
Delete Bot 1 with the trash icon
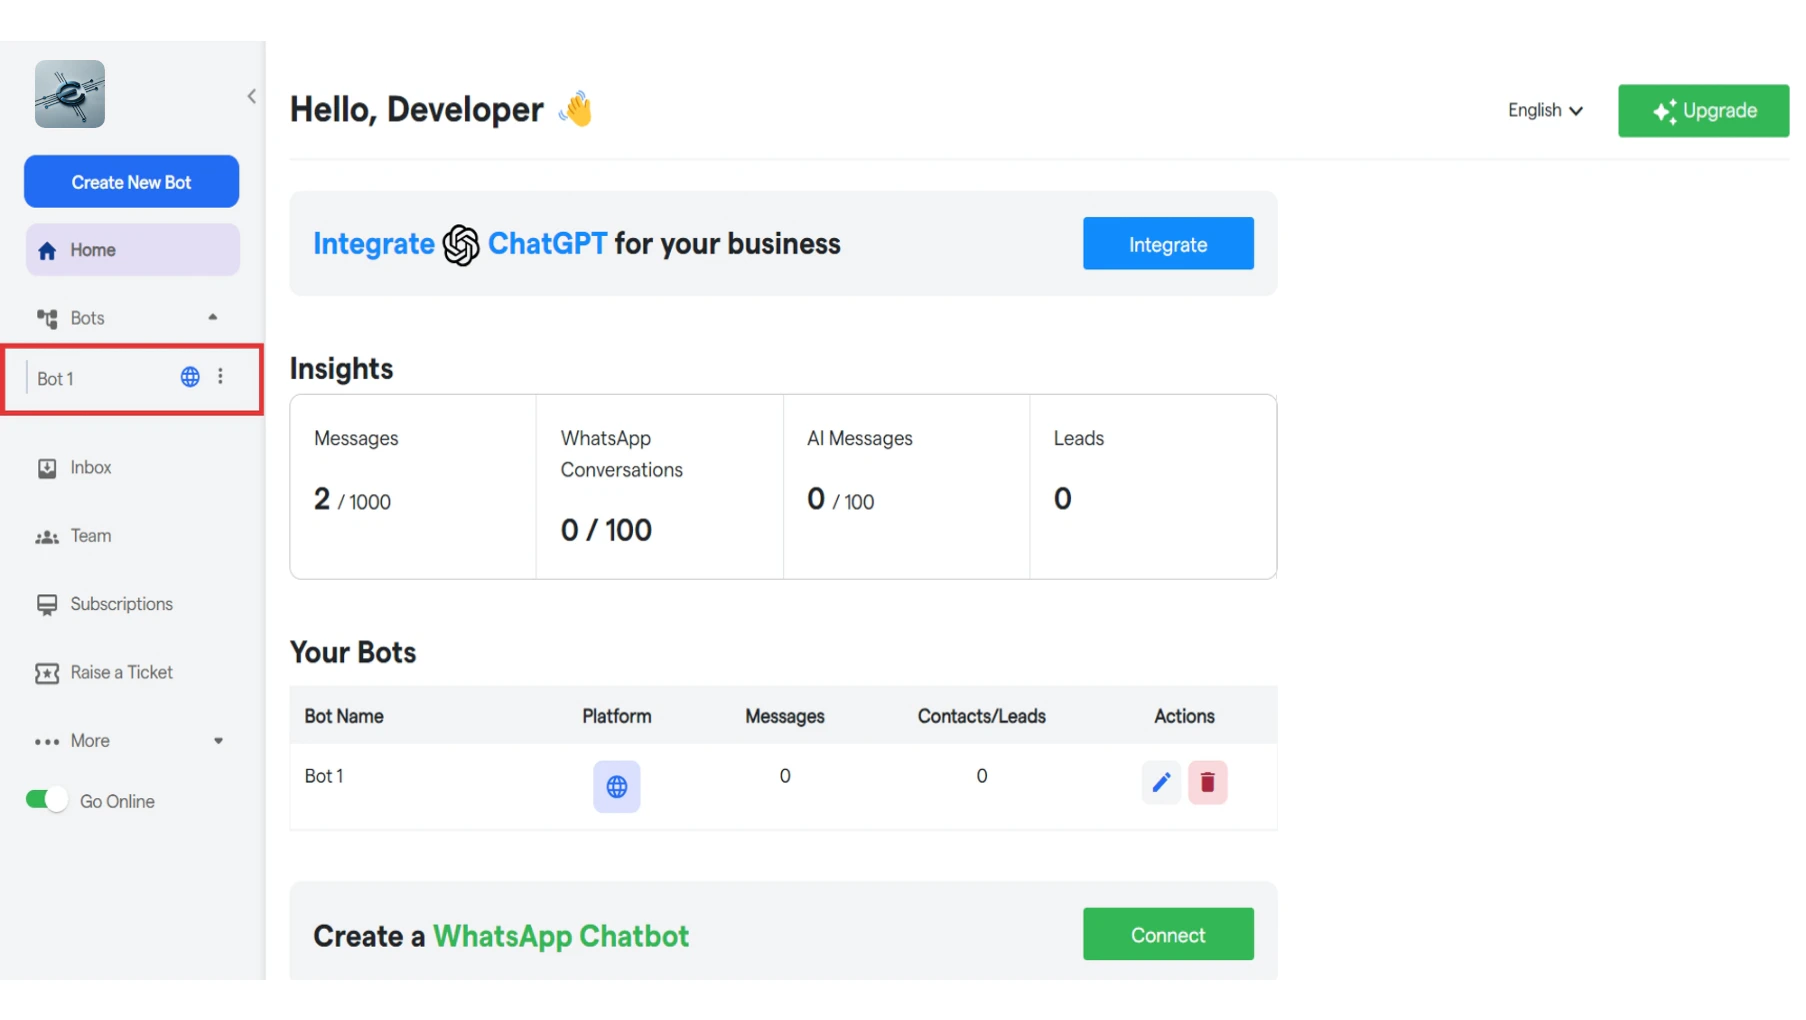tap(1208, 782)
